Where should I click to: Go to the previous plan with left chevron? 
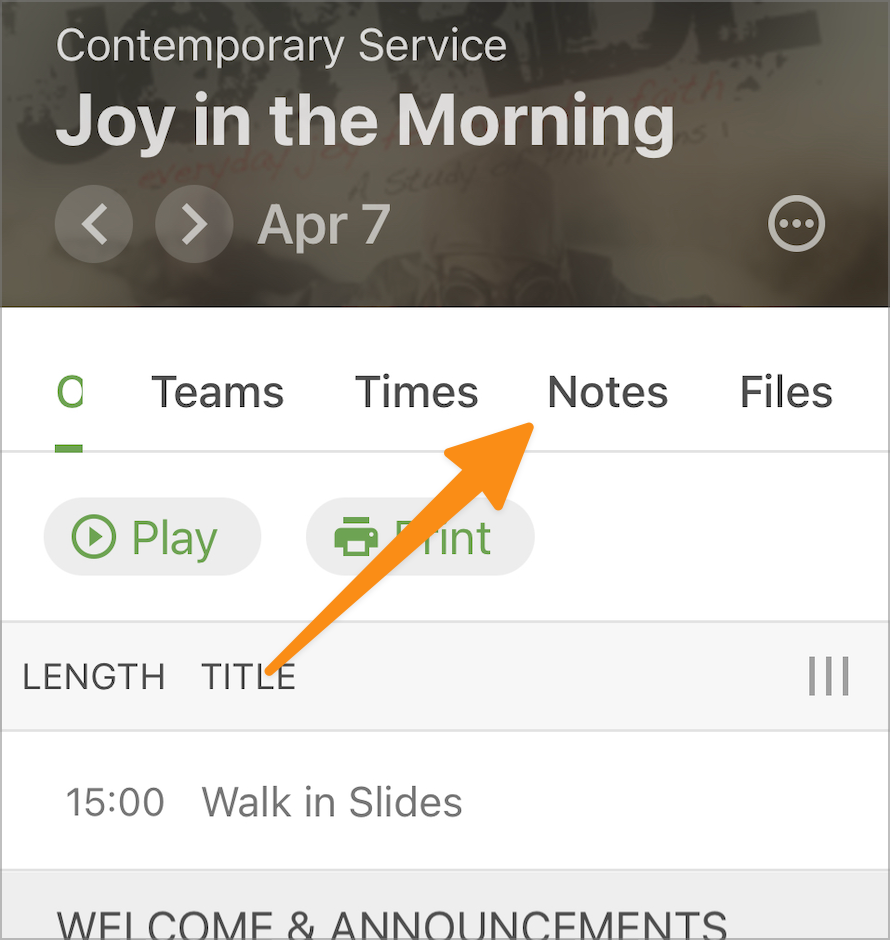93,224
